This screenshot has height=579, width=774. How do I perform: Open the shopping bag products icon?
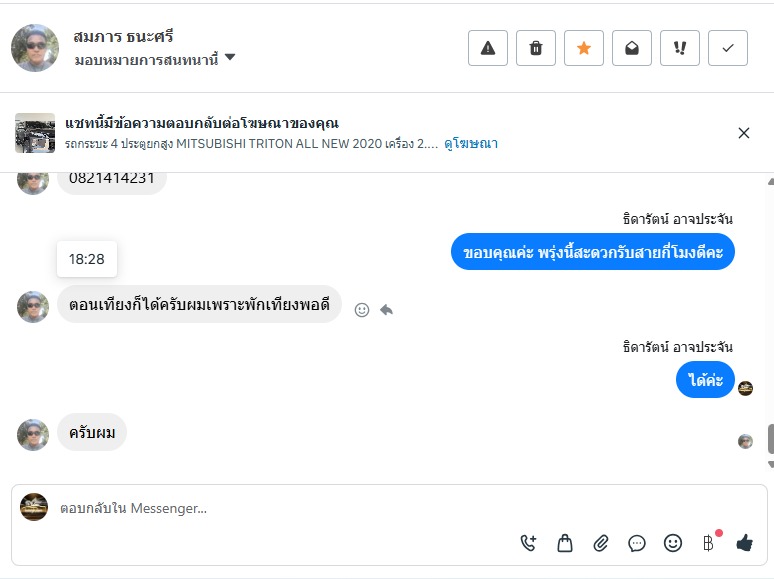coord(565,543)
